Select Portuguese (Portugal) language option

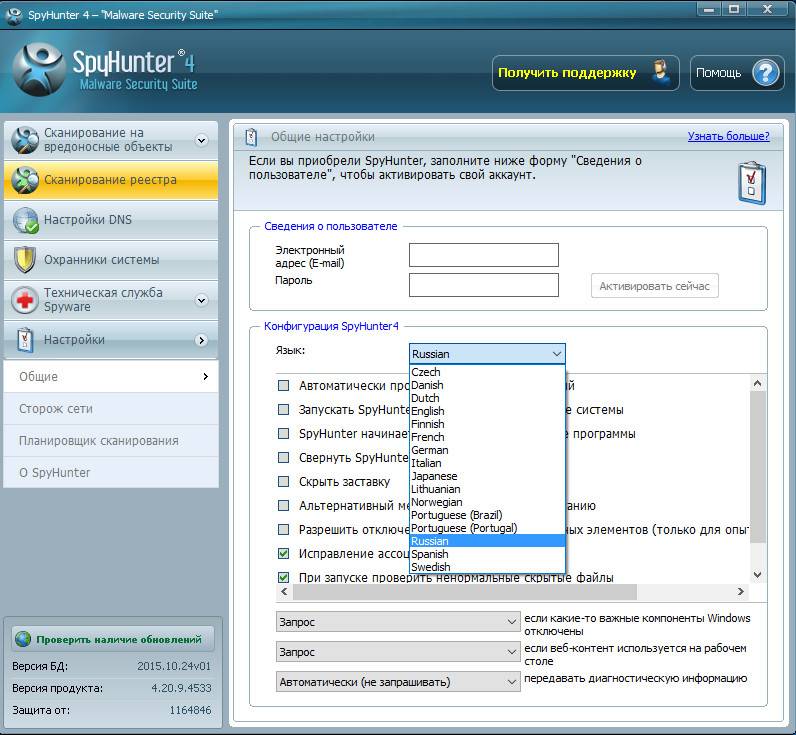[x=487, y=528]
